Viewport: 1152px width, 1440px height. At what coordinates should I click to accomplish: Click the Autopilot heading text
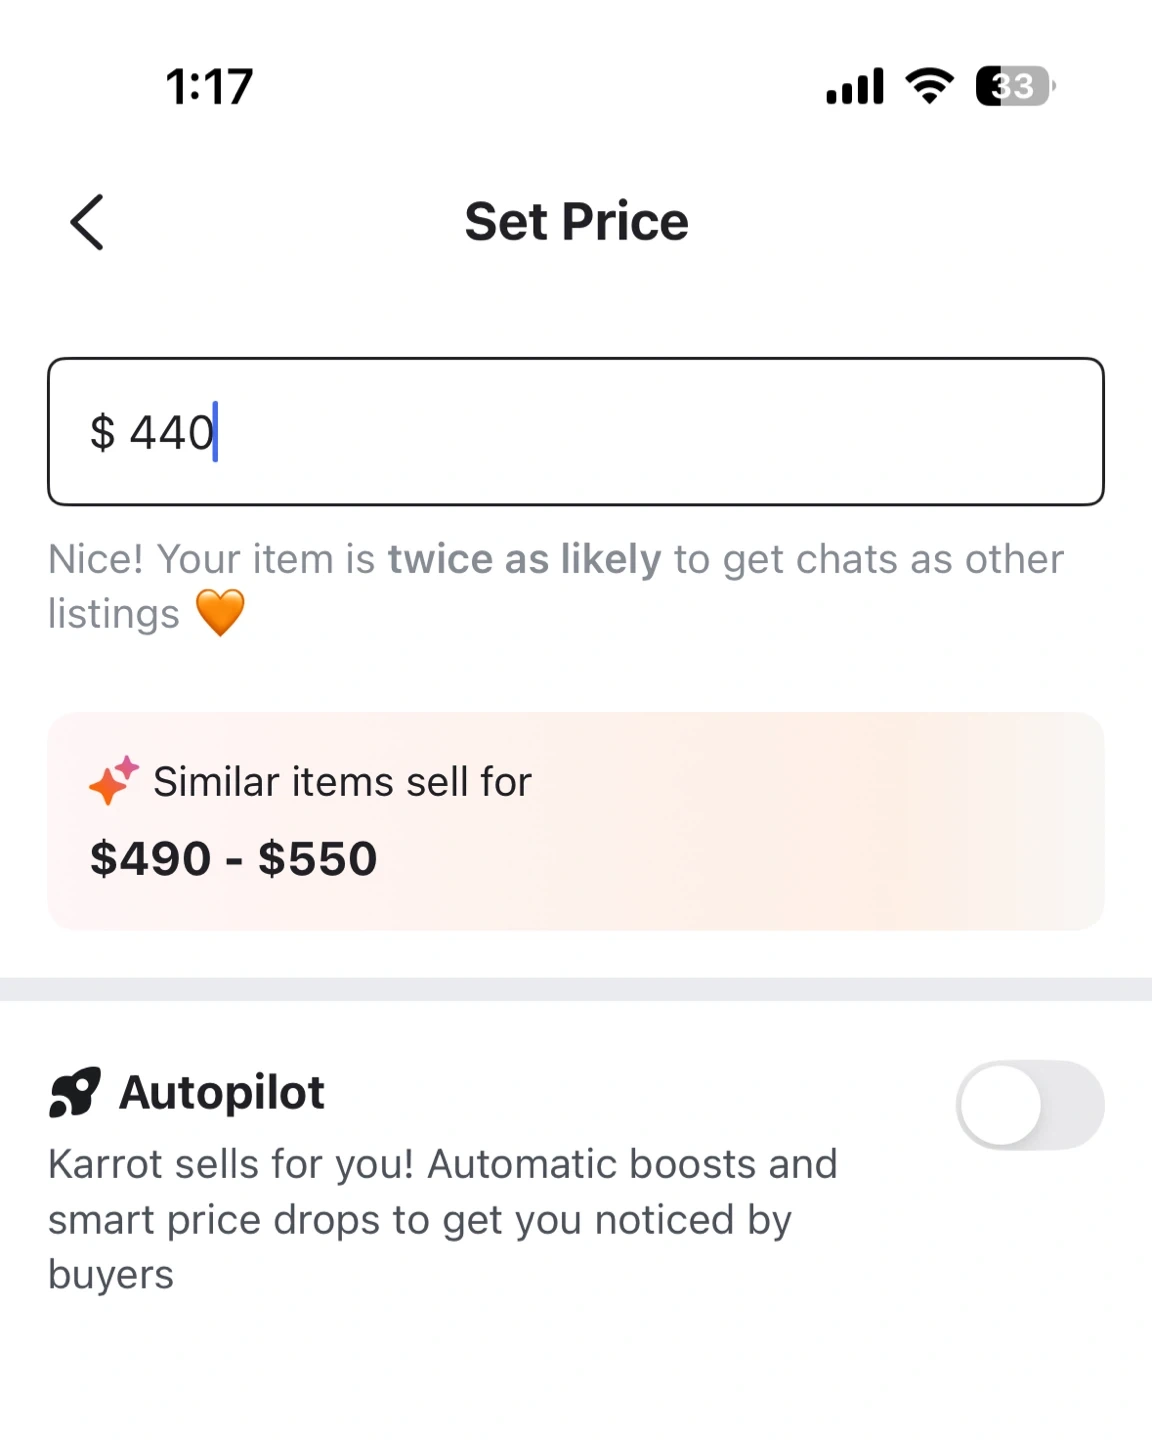(222, 1092)
